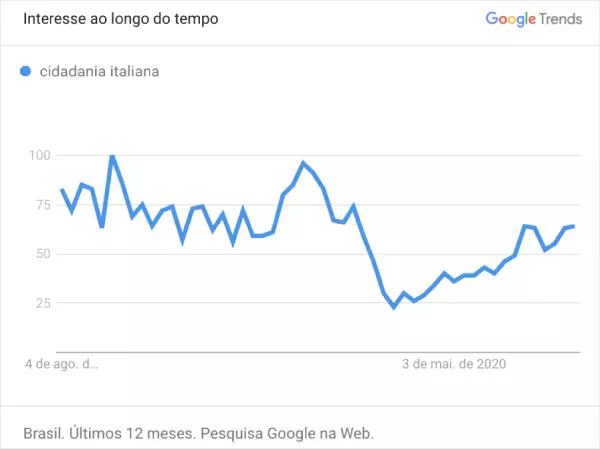The height and width of the screenshot is (449, 600).
Task: Click the 100 y-axis label
Action: (40, 155)
